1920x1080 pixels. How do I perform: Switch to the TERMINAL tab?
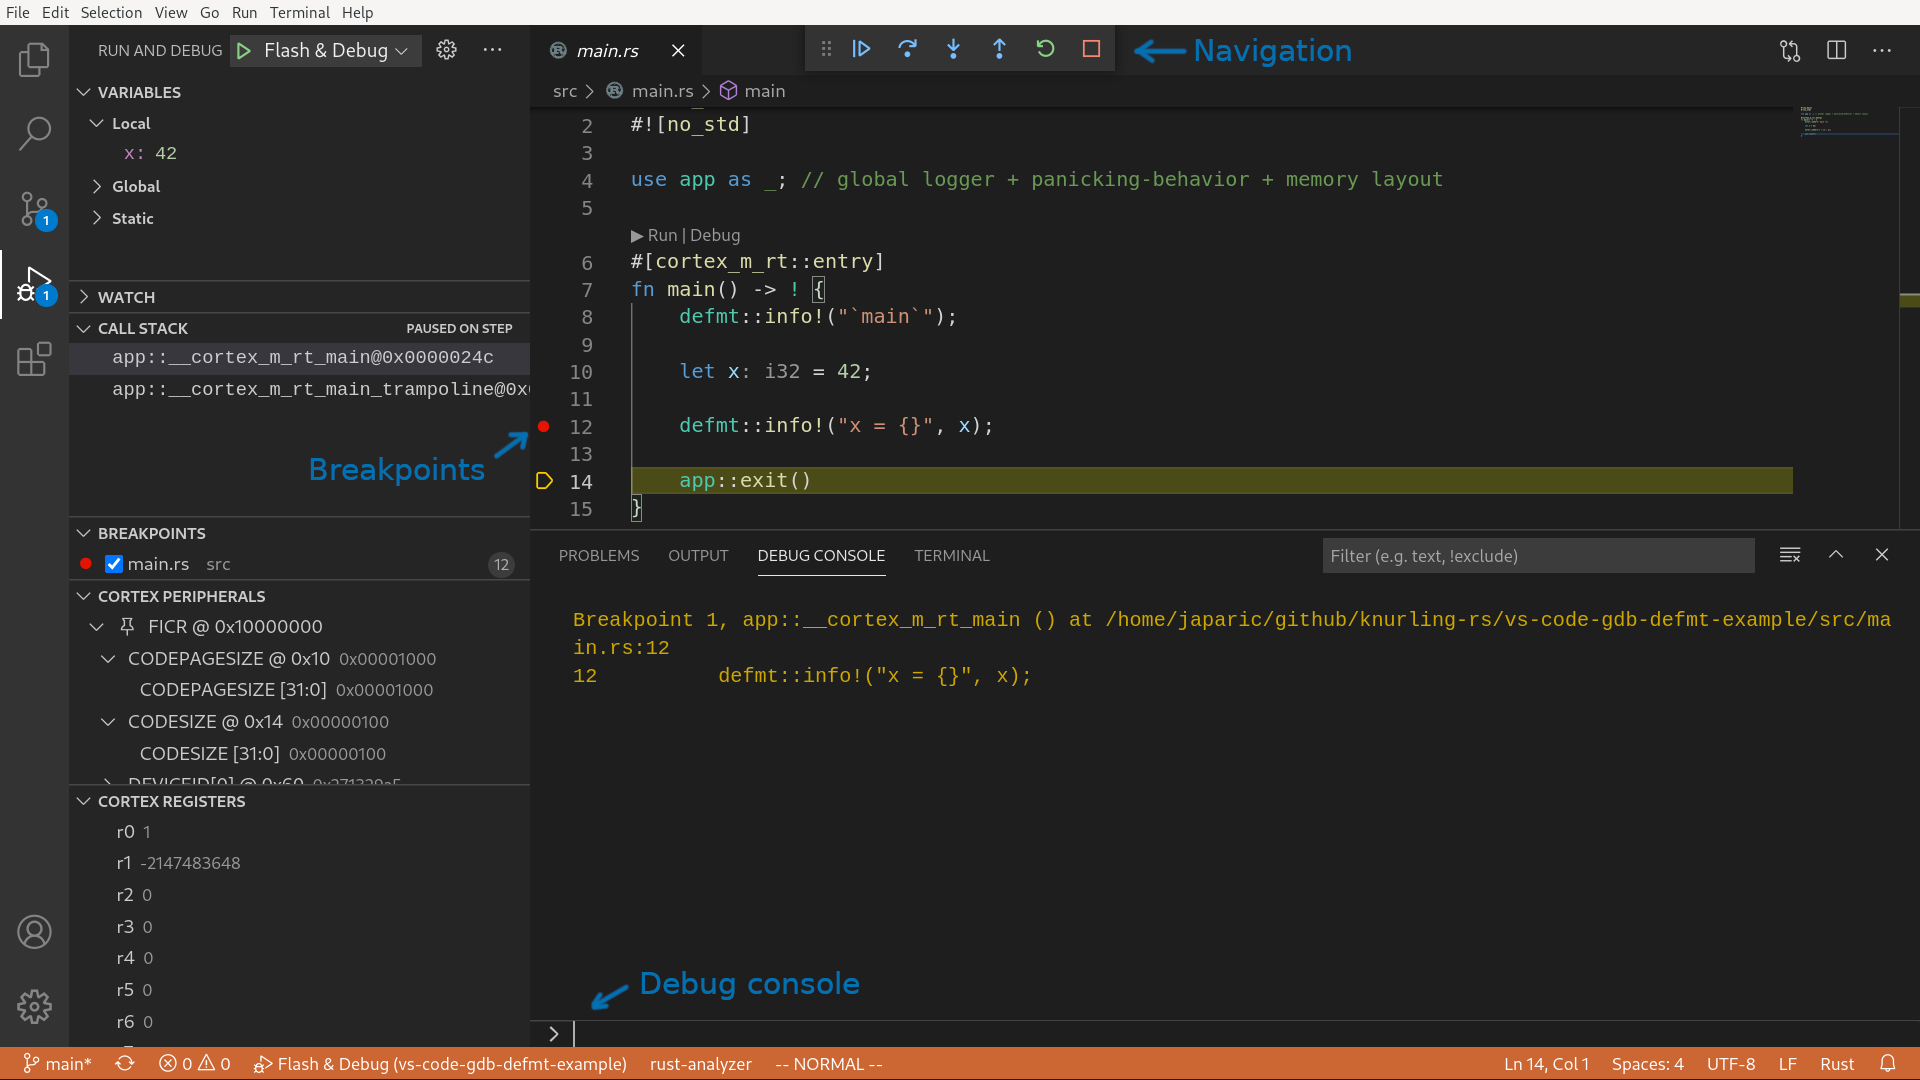point(951,555)
